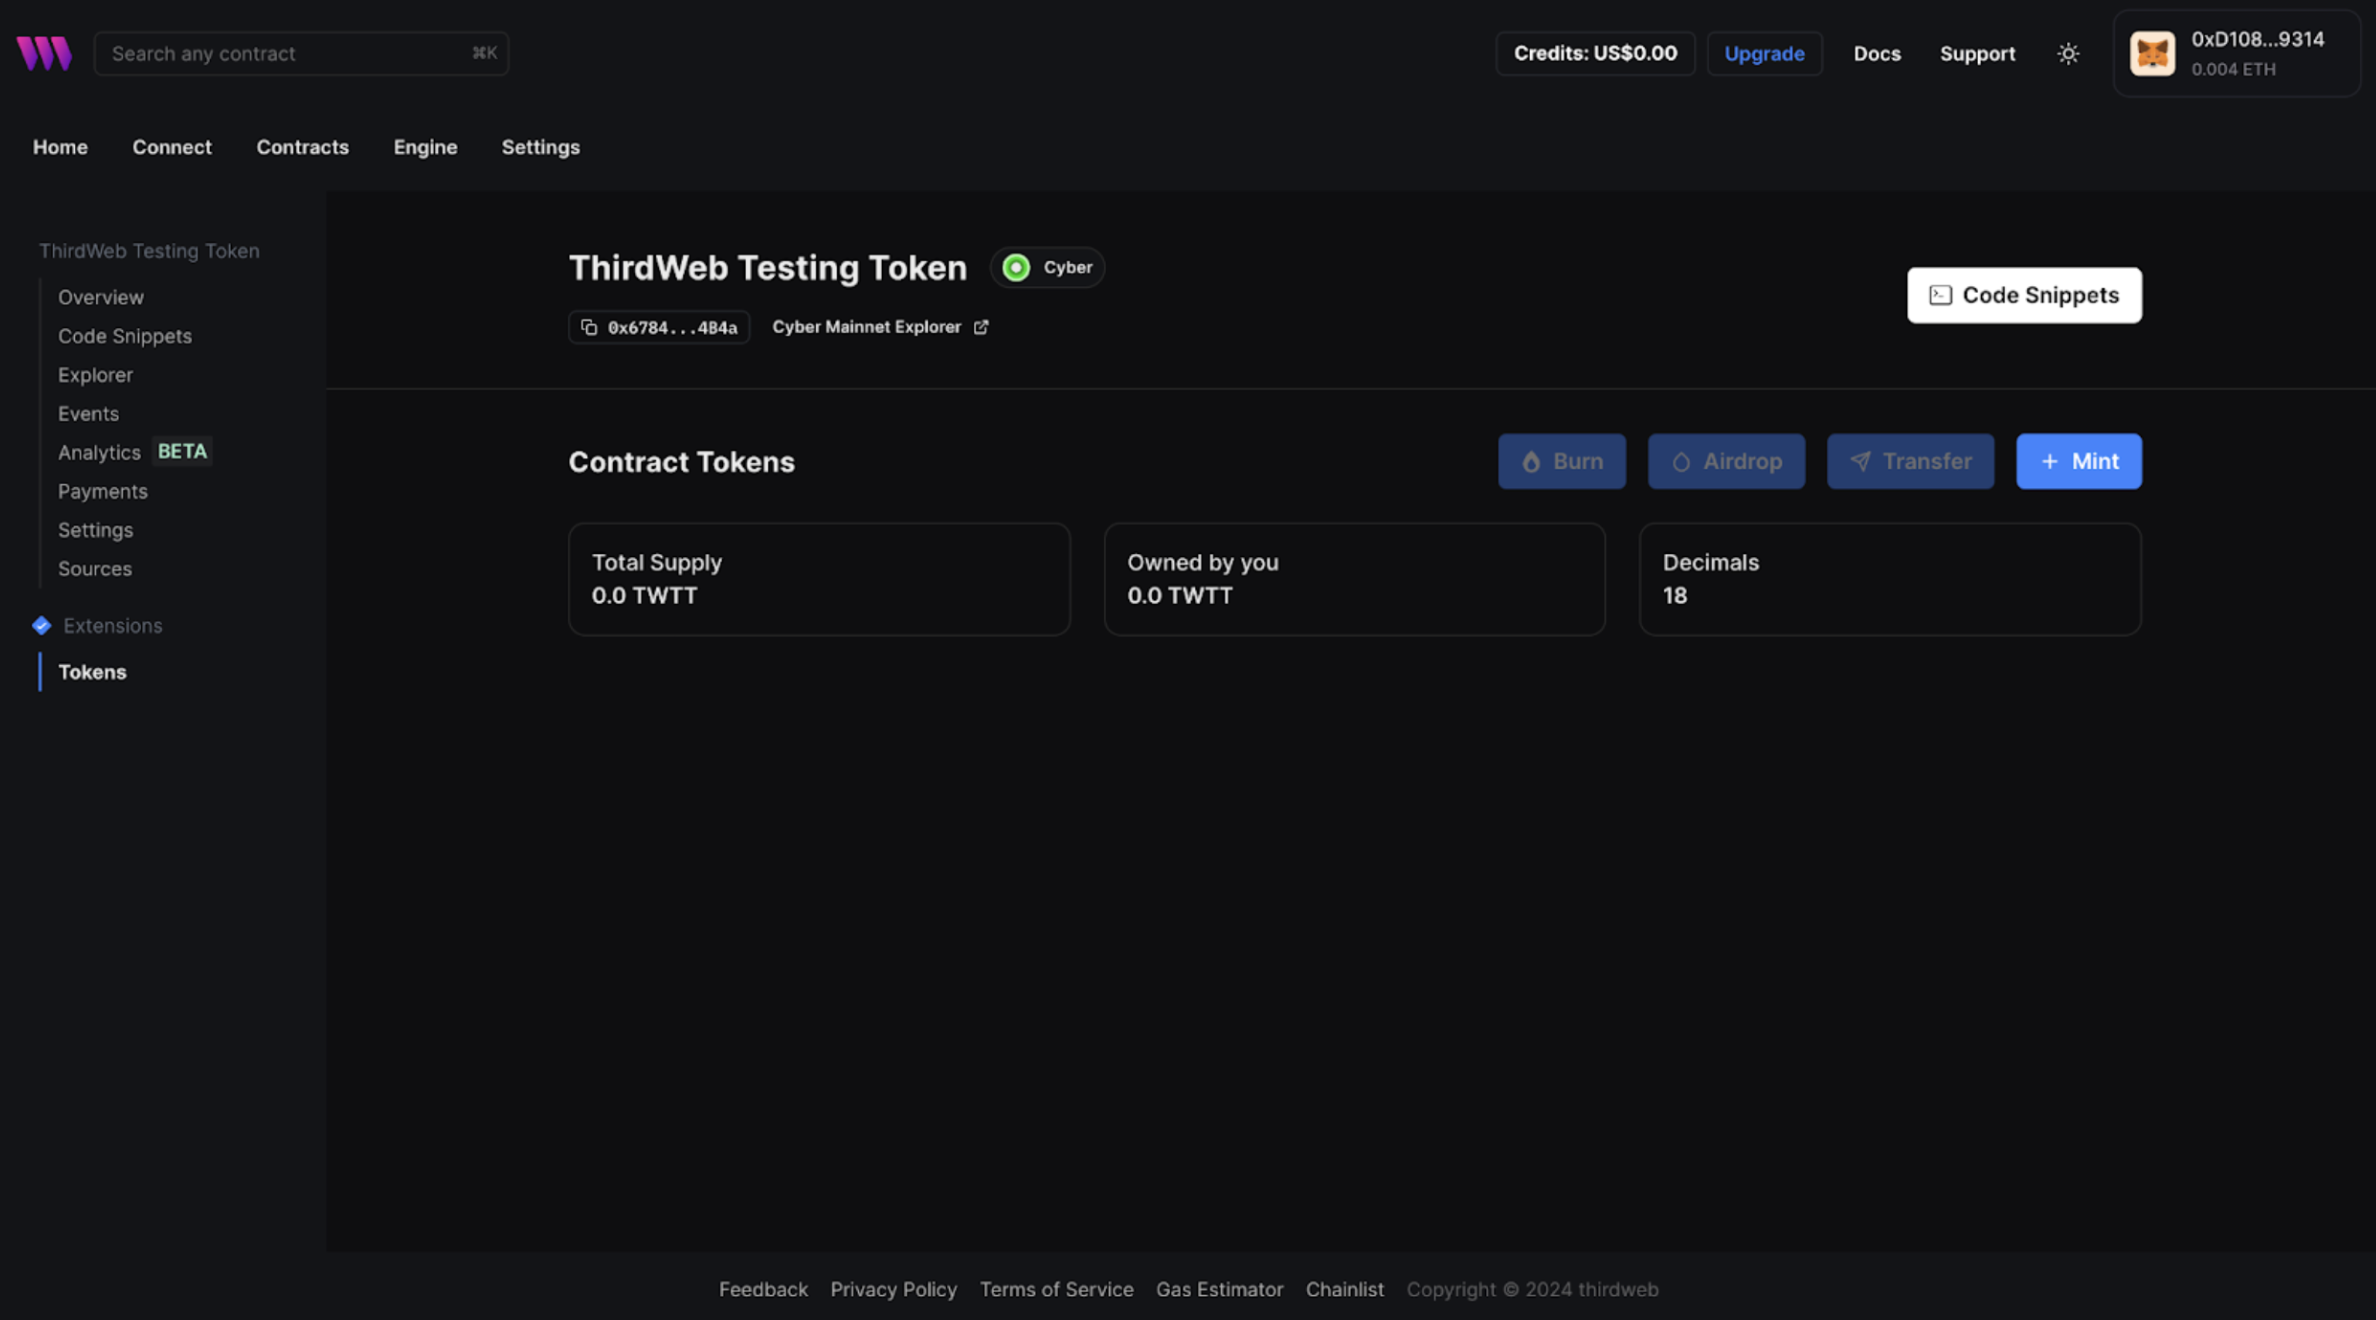Viewport: 2376px width, 1320px height.
Task: Click the thirdweb logo icon
Action: [x=44, y=53]
